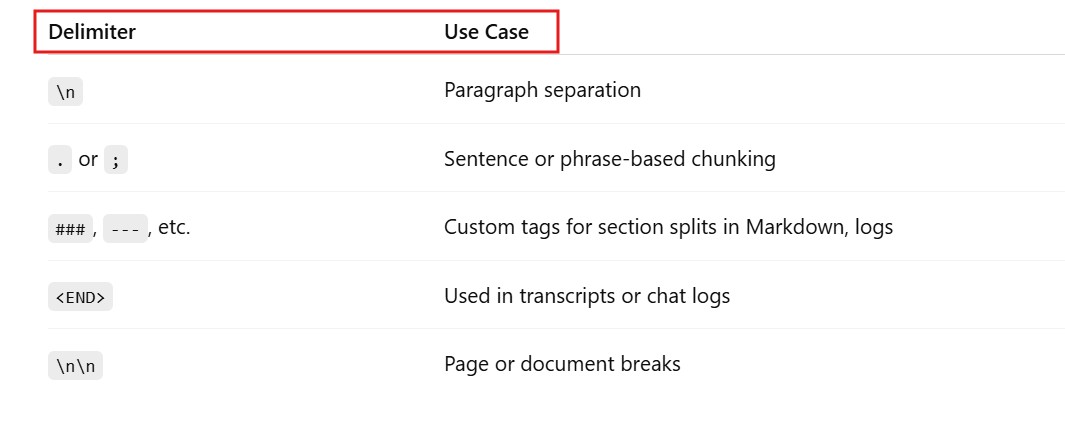Click the "Page or document breaks" text
The image size is (1065, 446).
[562, 364]
